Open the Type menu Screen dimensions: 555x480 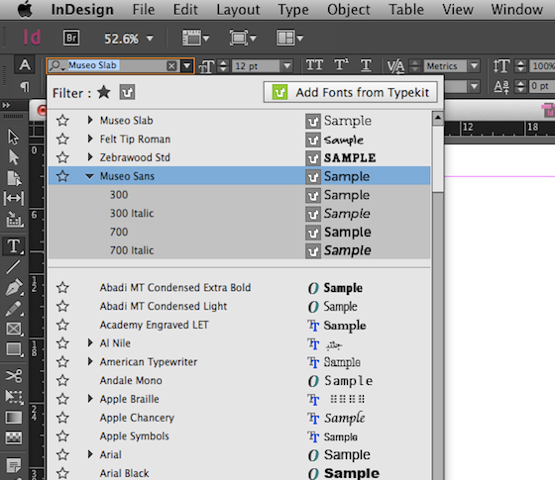[x=293, y=10]
